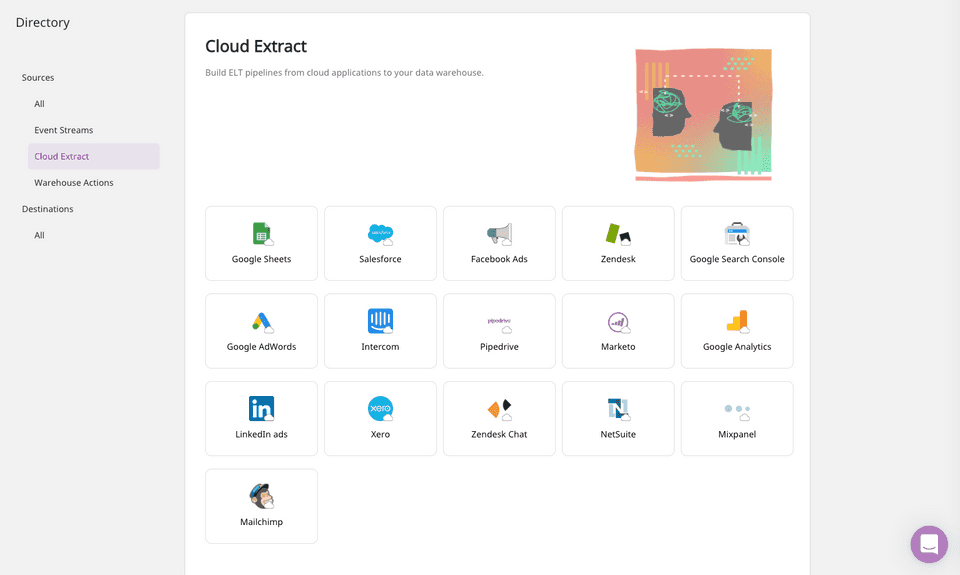Image resolution: width=960 pixels, height=575 pixels.
Task: Pick the NetSuite source card
Action: [x=618, y=418]
